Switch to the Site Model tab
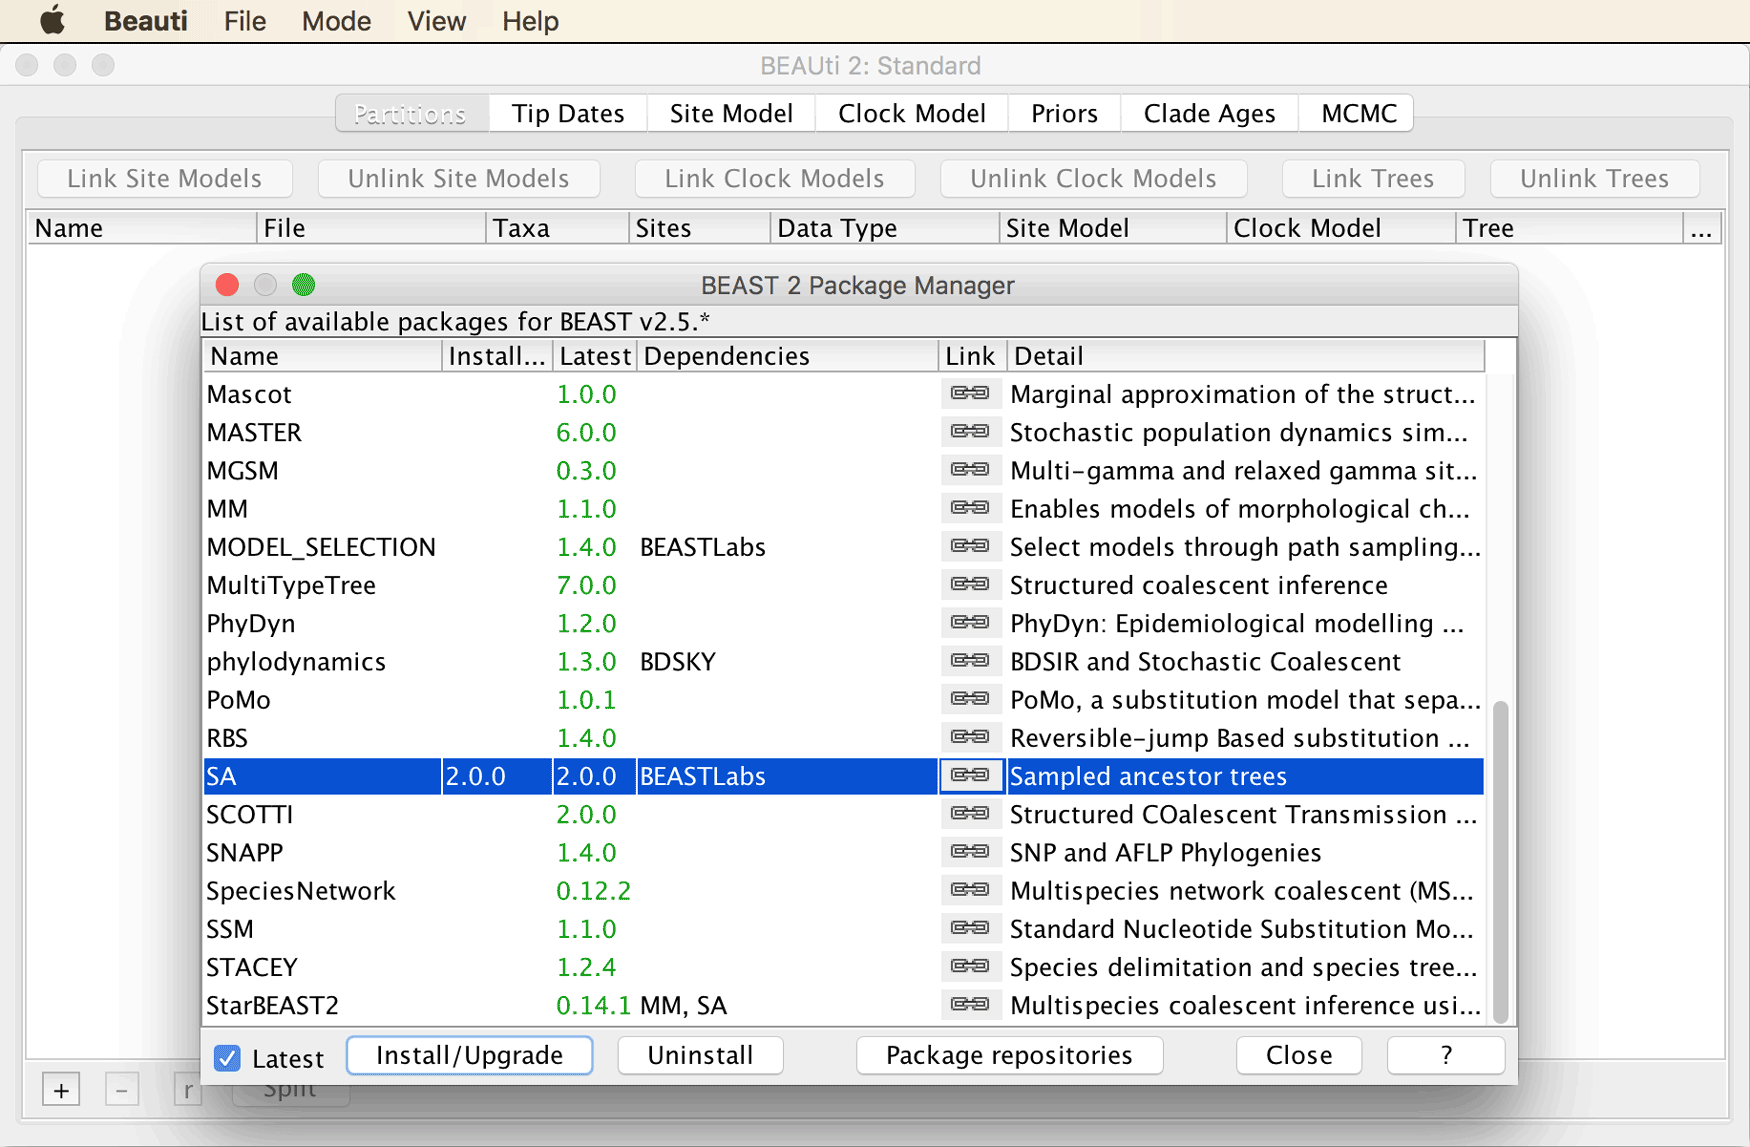1750x1147 pixels. pos(731,113)
